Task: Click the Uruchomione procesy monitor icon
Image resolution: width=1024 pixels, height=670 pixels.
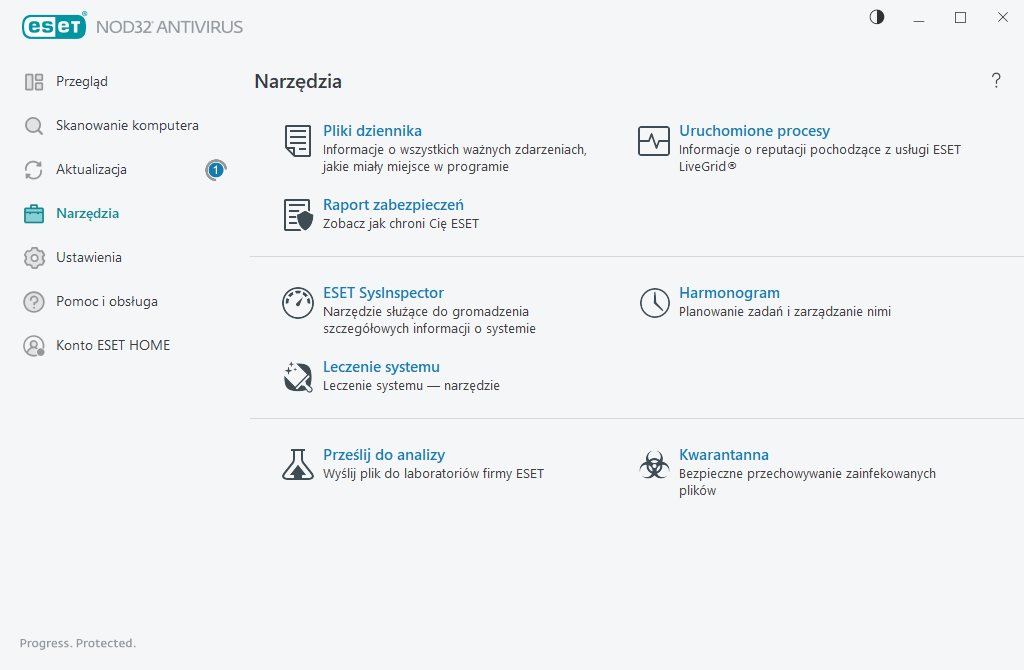Action: tap(654, 141)
